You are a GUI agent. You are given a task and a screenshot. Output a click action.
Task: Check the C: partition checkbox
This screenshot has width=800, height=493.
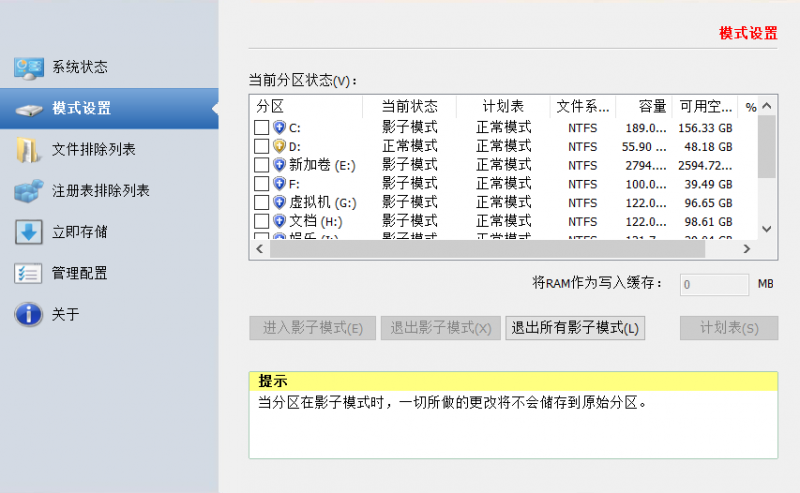coord(261,128)
